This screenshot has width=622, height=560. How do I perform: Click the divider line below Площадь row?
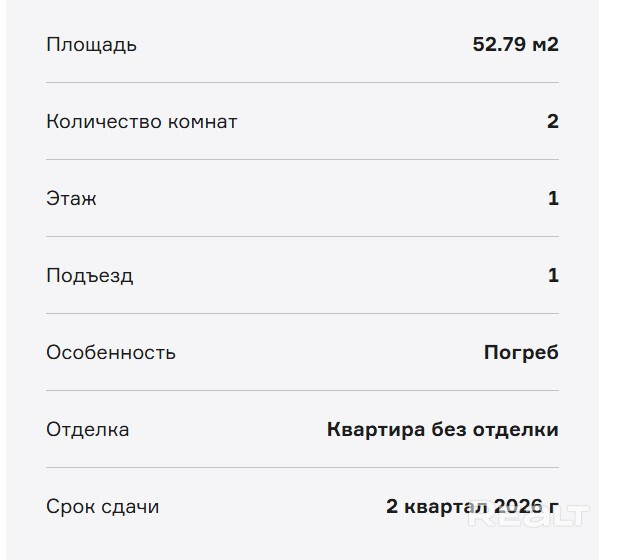302,83
